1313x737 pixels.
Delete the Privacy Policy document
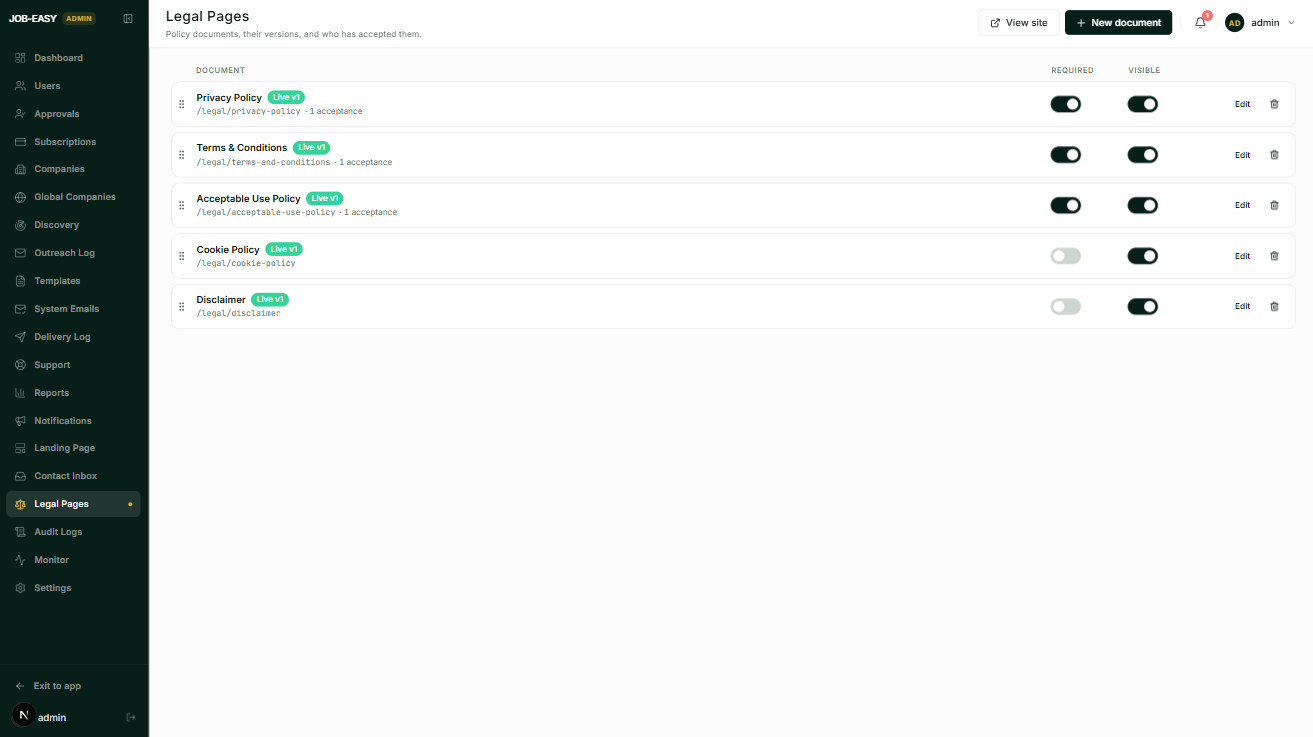click(1274, 104)
